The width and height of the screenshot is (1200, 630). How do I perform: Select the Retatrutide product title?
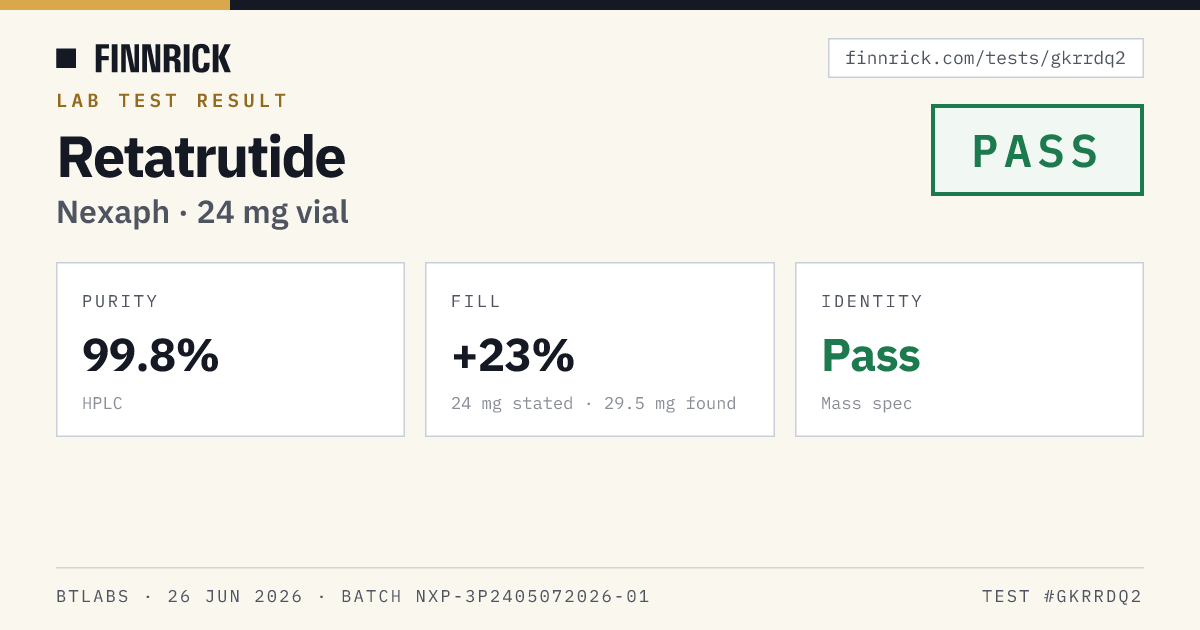pos(201,157)
